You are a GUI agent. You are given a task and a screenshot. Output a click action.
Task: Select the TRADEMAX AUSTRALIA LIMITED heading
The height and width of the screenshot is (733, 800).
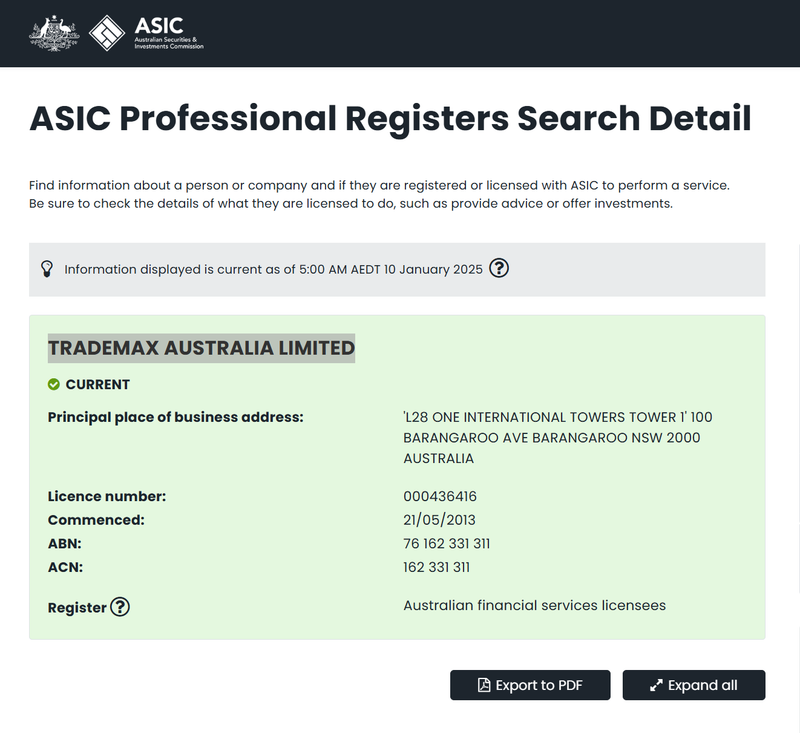[x=201, y=348]
